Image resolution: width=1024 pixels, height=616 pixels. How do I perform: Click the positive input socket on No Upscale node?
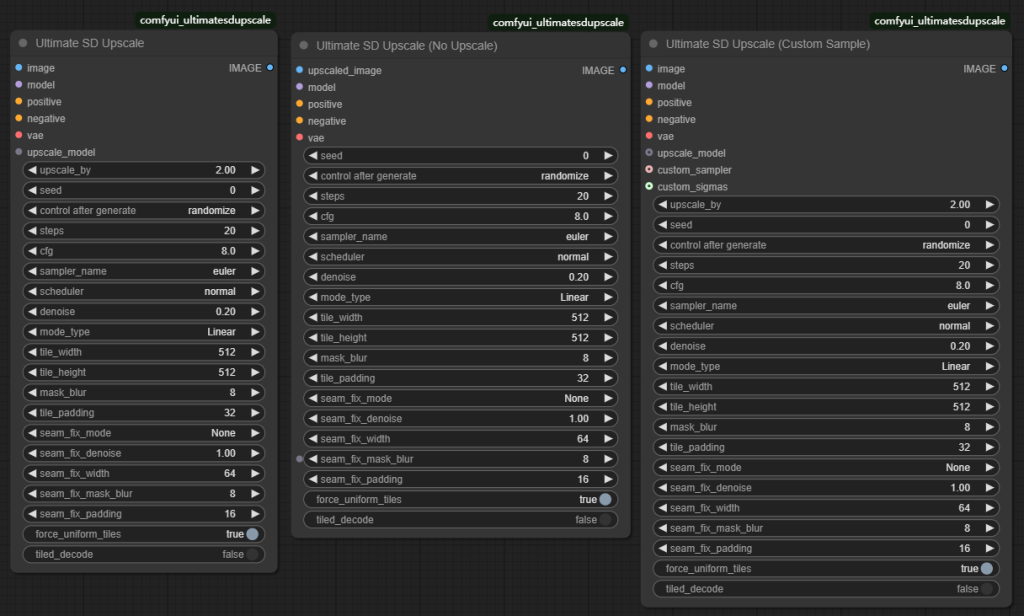coord(299,104)
